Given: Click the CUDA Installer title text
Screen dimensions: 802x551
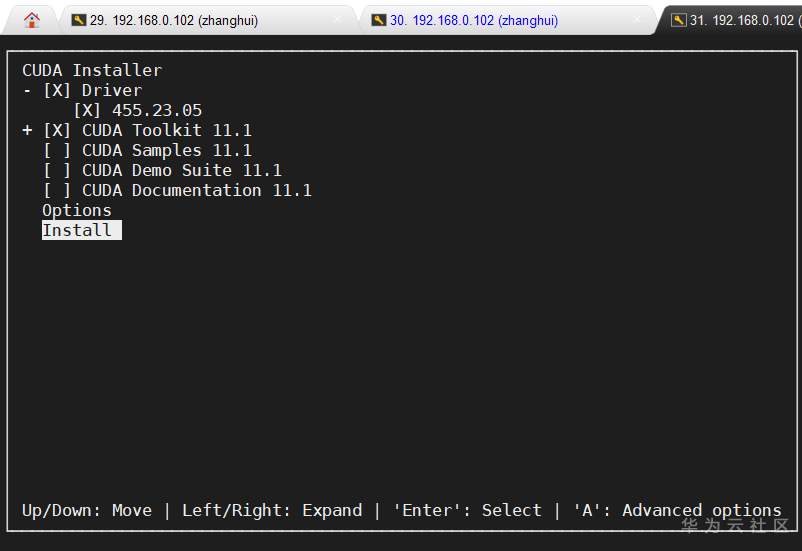Looking at the screenshot, I should click(92, 70).
